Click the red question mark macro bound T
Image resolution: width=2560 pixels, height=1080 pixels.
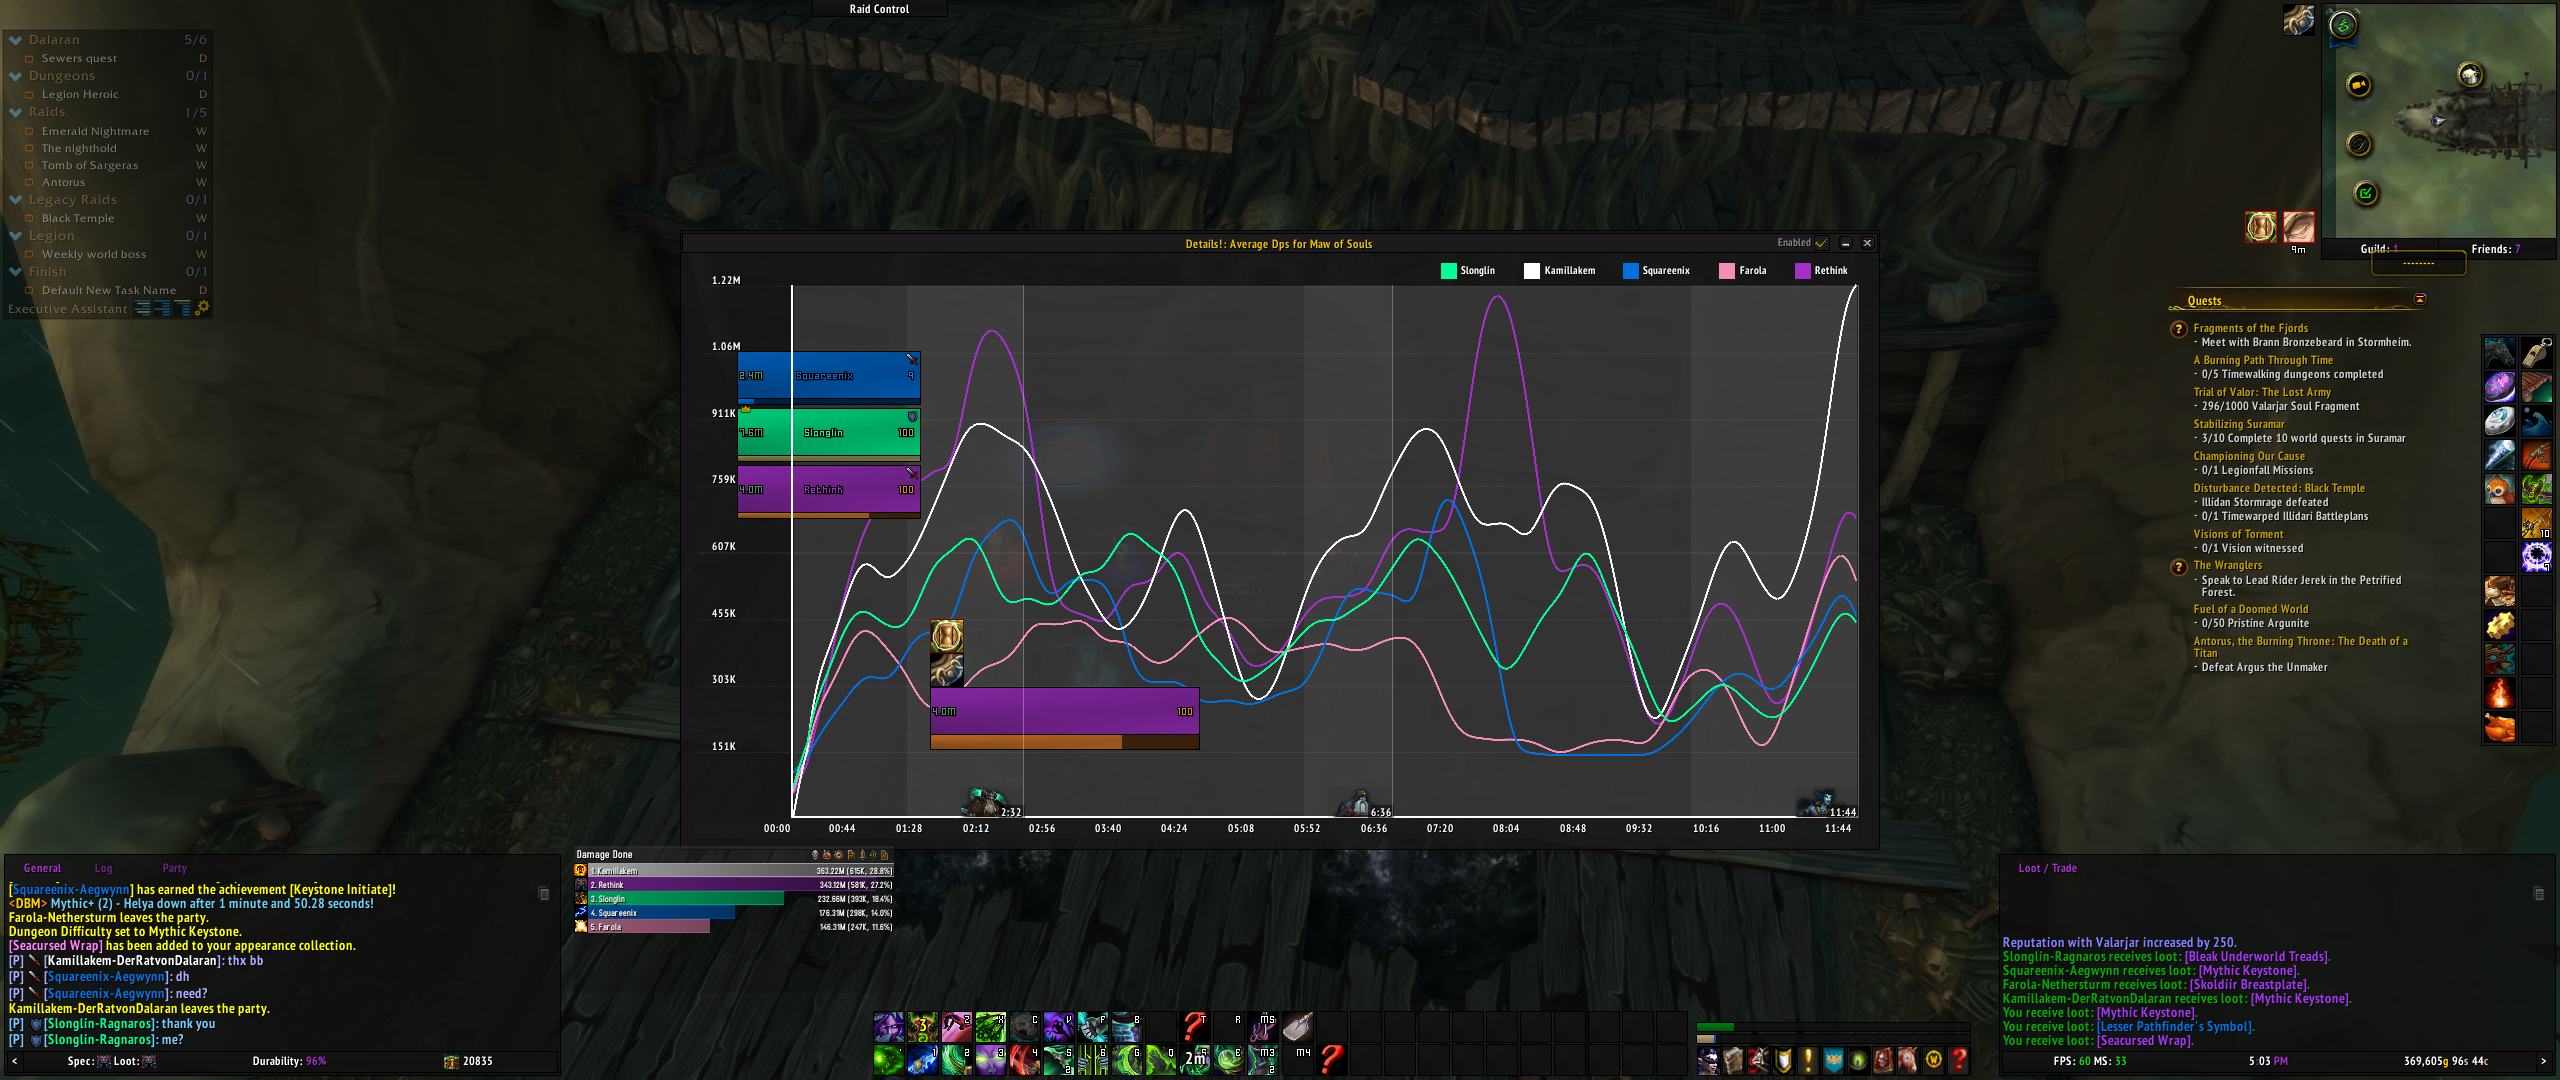click(1195, 1027)
